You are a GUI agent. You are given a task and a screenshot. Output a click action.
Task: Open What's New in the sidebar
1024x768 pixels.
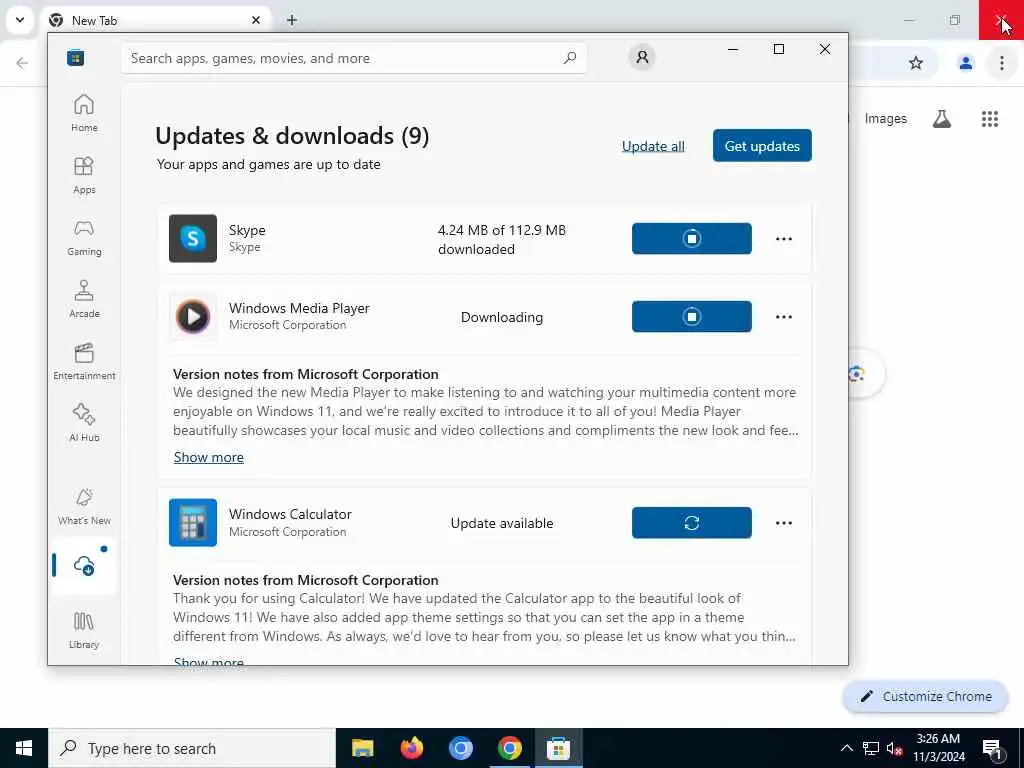click(84, 506)
